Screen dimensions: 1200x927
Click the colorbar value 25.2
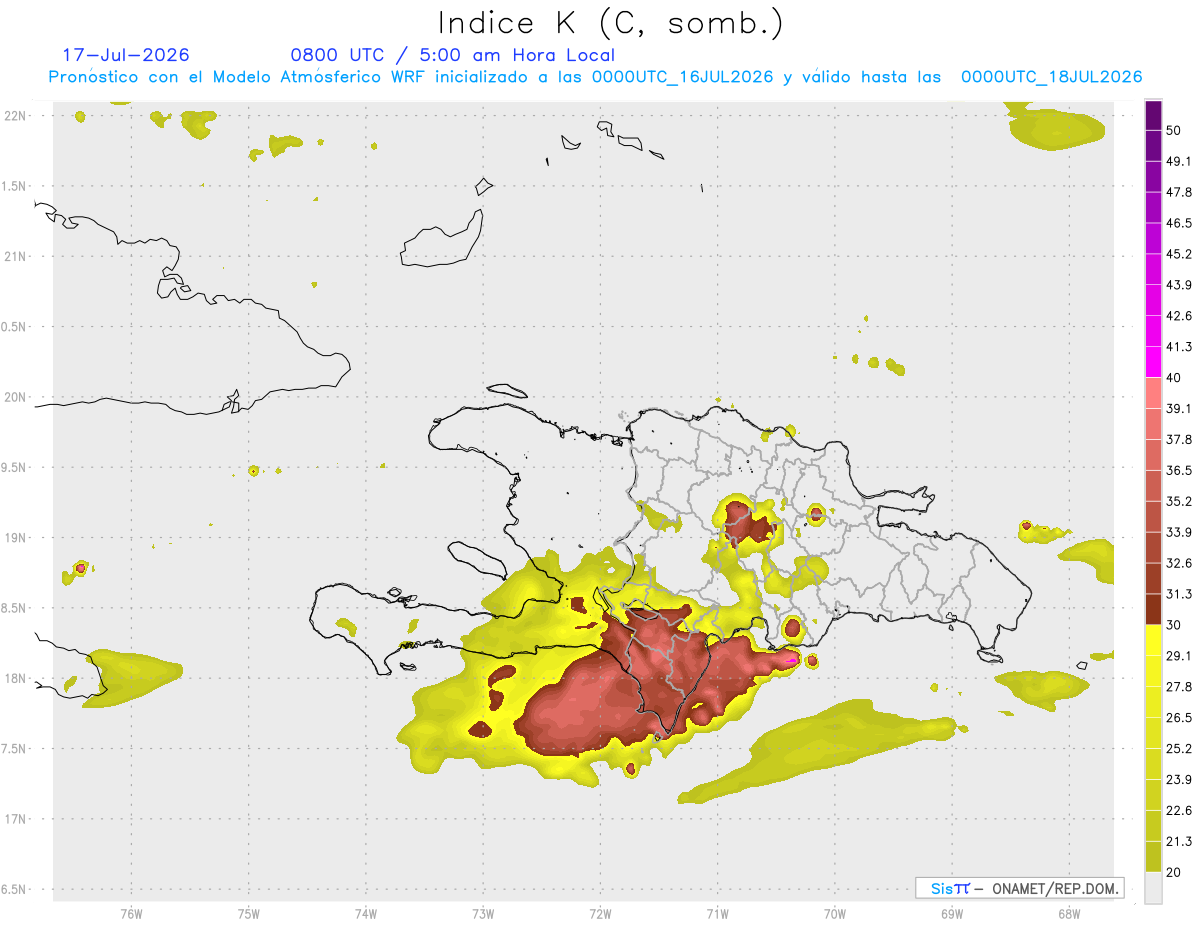tap(1179, 749)
